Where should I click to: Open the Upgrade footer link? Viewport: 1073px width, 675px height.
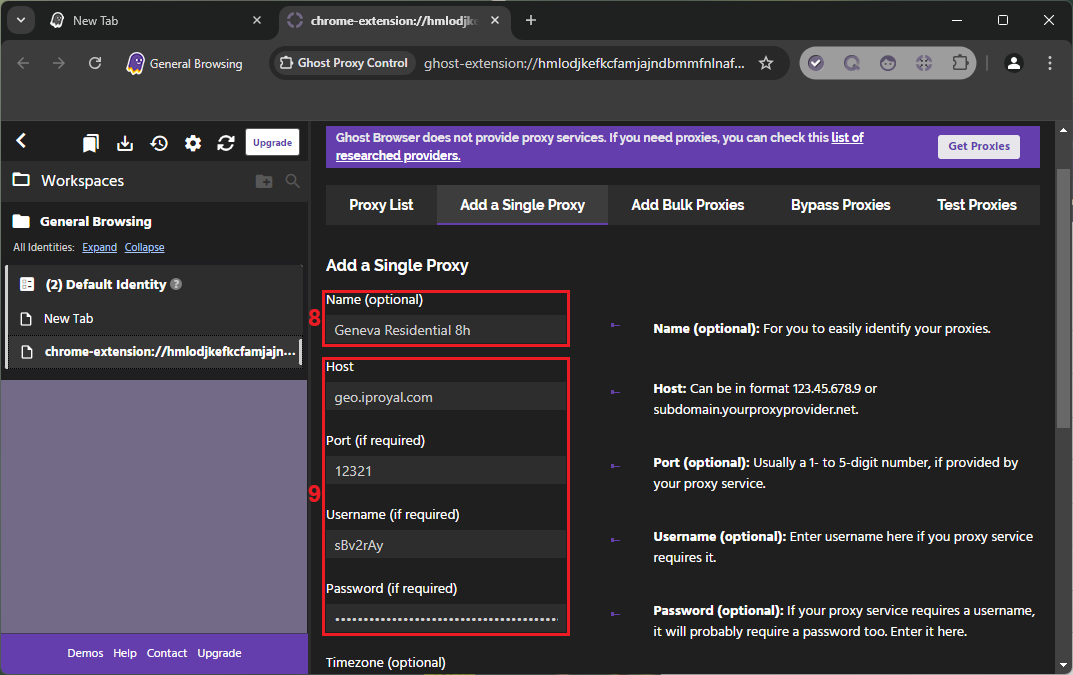[219, 653]
